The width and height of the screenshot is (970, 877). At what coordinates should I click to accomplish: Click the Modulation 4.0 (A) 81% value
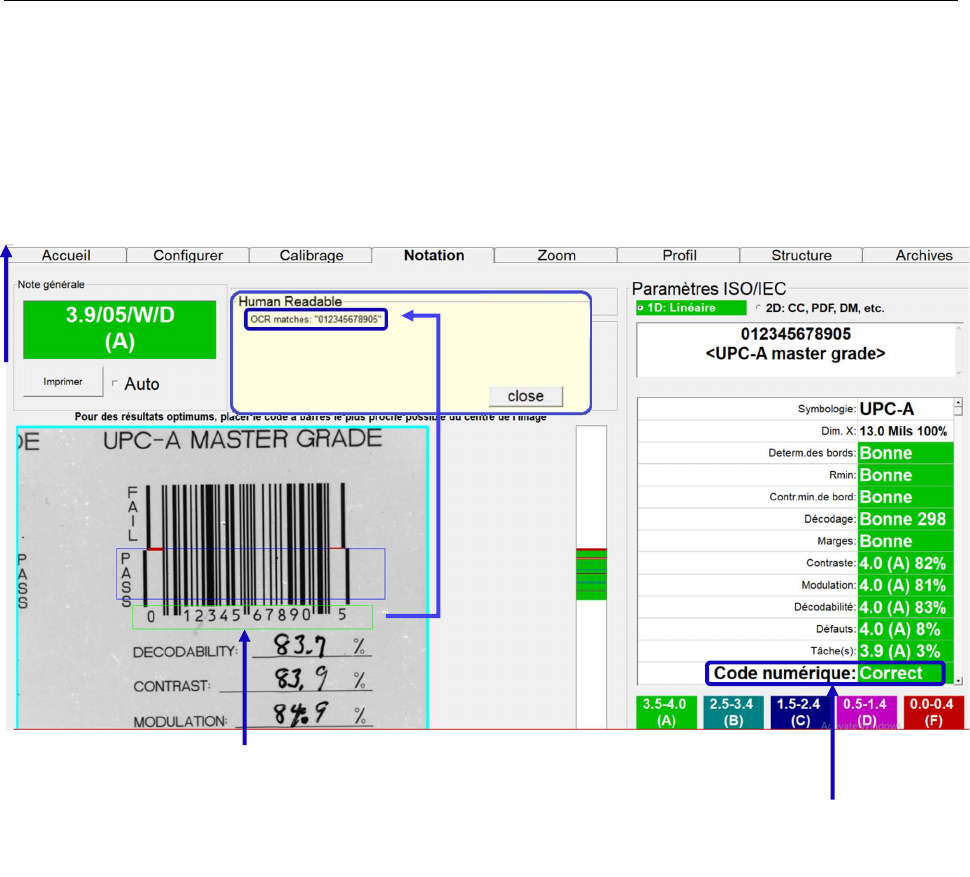(x=906, y=585)
